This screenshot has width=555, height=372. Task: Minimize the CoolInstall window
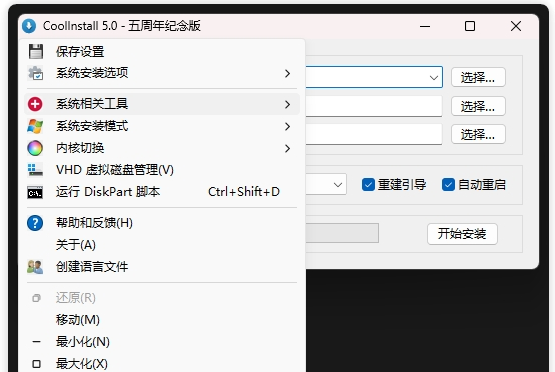425,26
